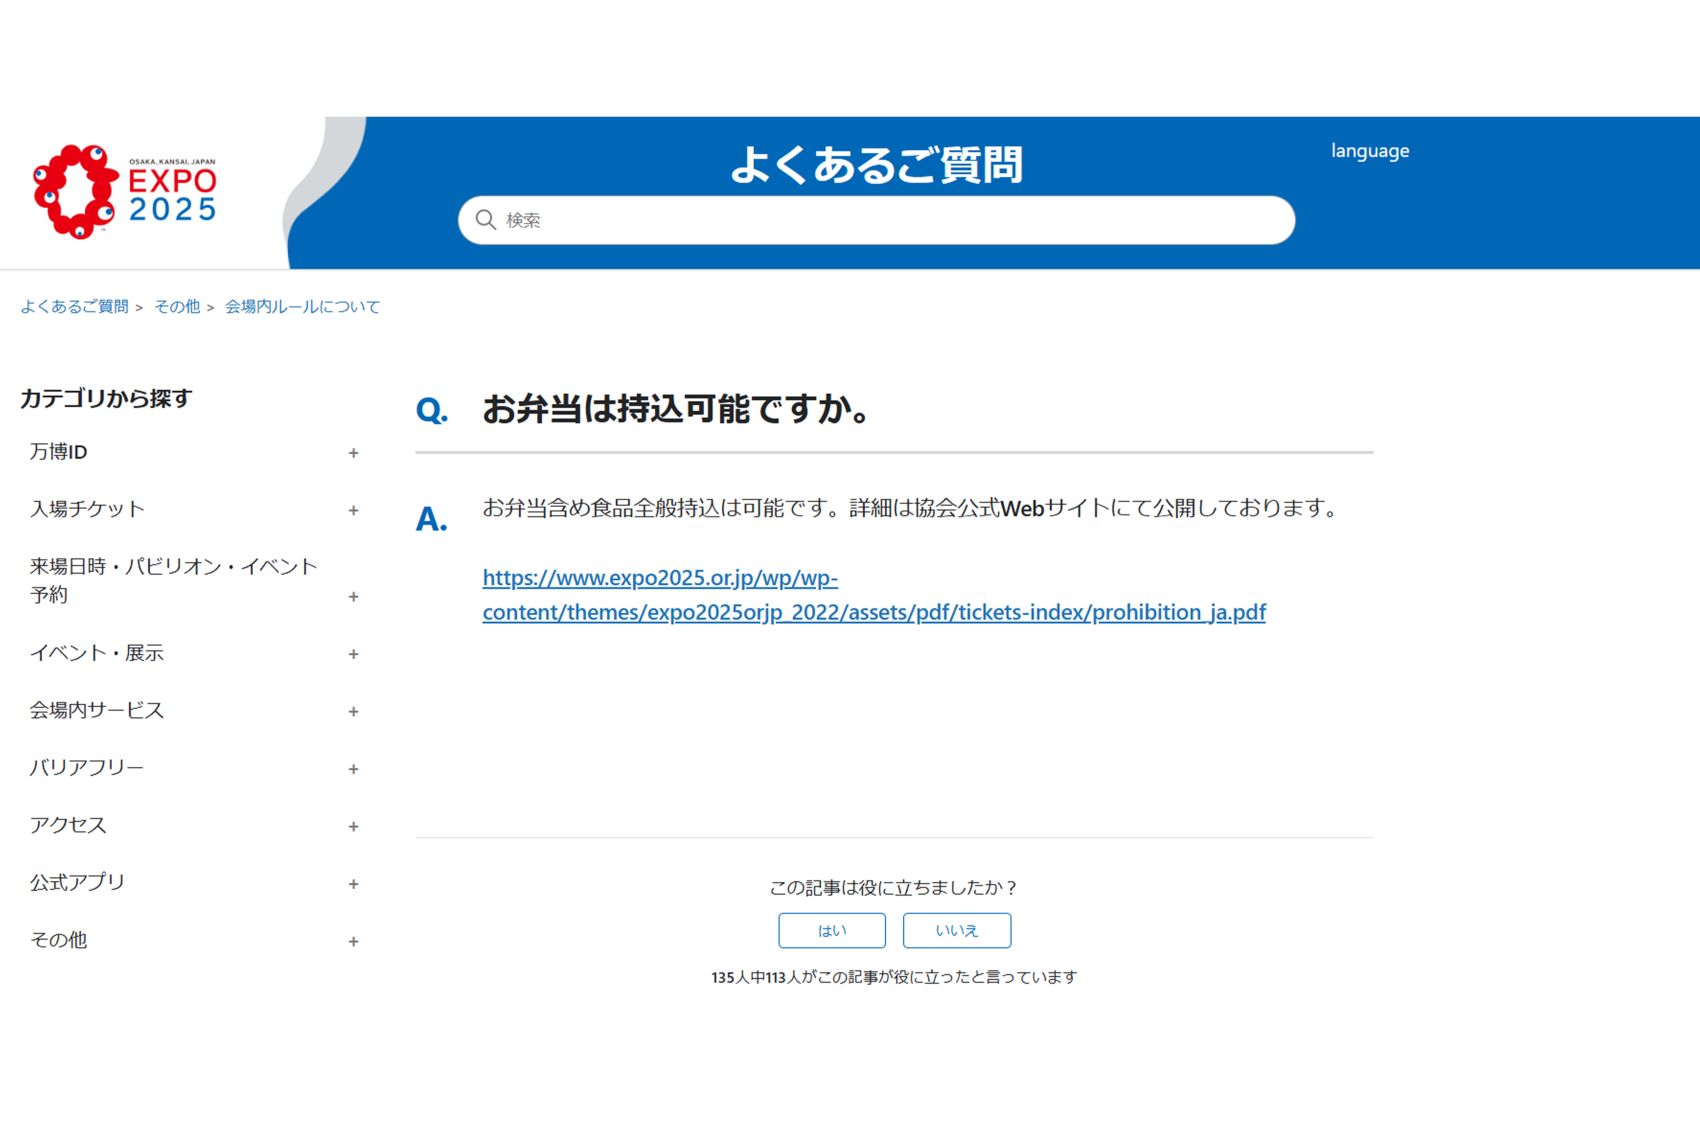Open 会場内ルールについて breadcrumb page
The image size is (1700, 1134).
pos(300,306)
